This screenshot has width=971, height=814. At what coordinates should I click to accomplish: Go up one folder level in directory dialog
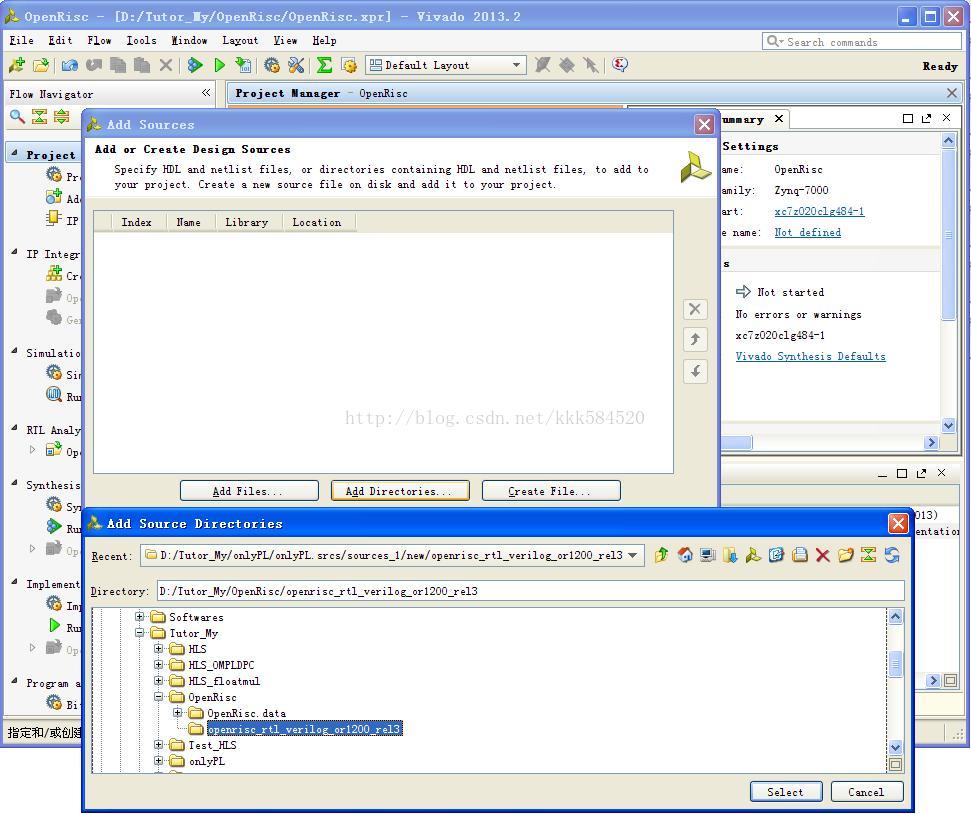point(661,555)
